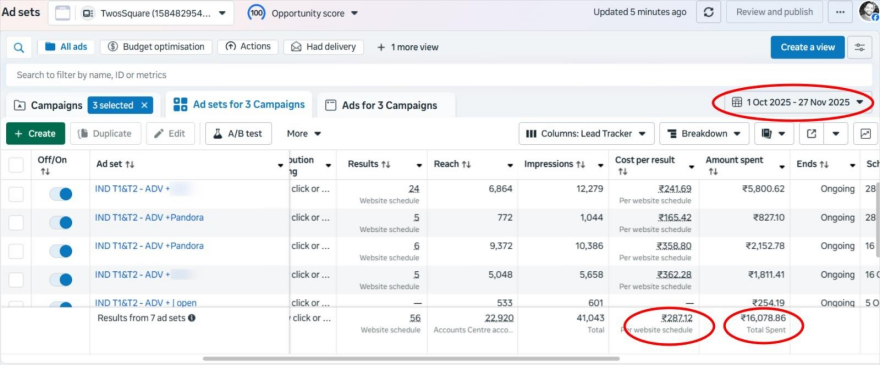
Task: Click the info icon beside Results from 7 ad sets
Action: point(192,318)
